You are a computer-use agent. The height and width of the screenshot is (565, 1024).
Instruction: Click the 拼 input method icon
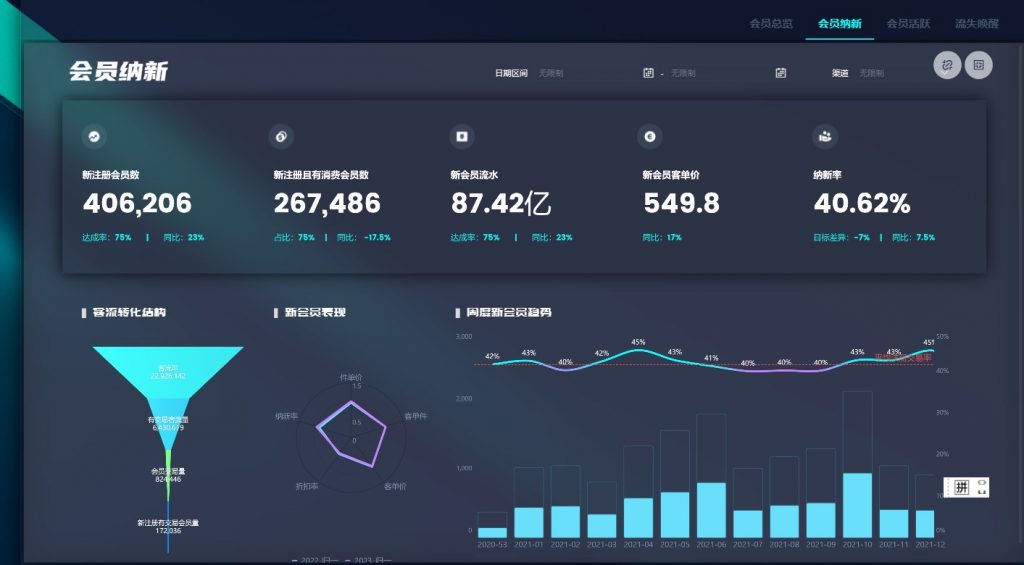[961, 487]
